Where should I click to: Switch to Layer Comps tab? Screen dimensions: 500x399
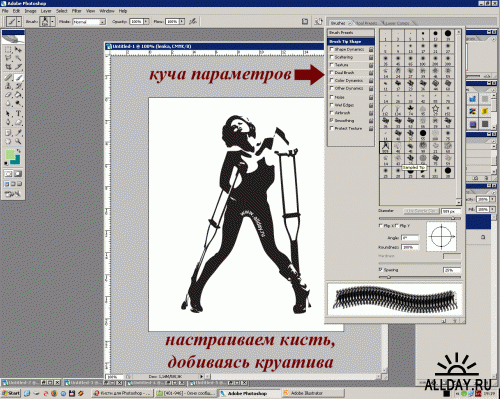397,23
